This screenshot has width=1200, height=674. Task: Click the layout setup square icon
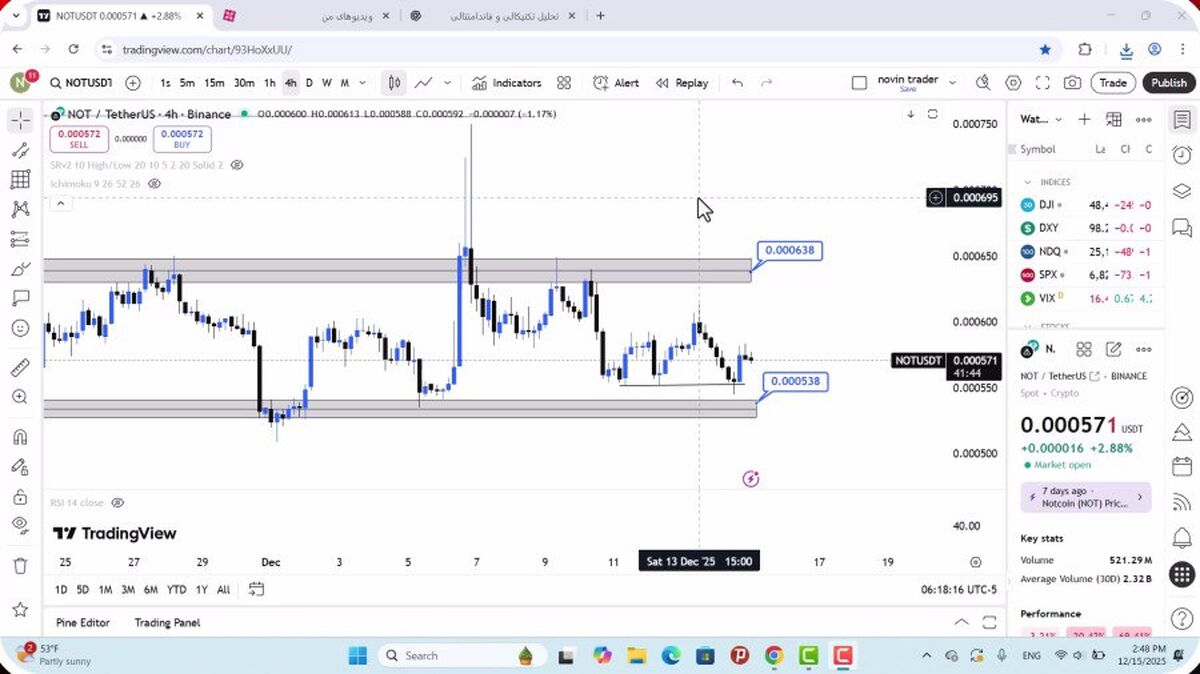point(859,83)
